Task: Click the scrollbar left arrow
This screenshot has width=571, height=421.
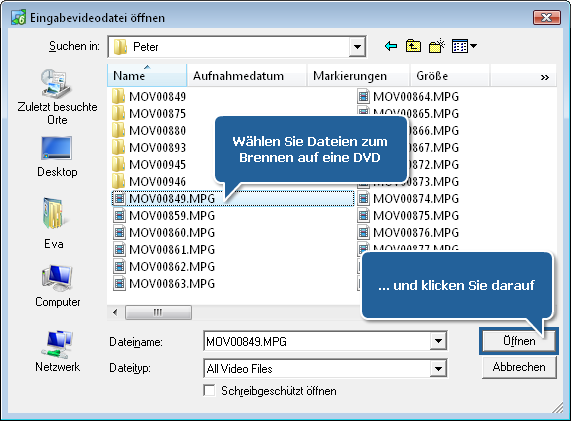Action: click(x=115, y=312)
